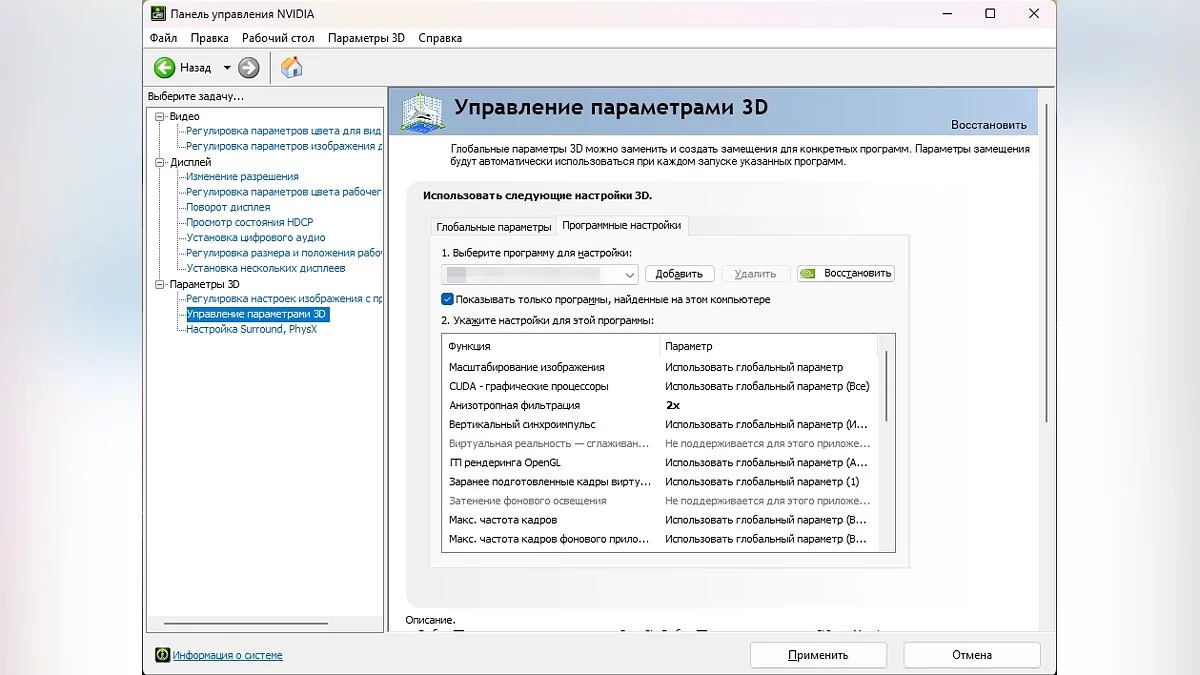The image size is (1200, 675).
Task: Click the Forward arrow icon in toolbar
Action: pyautogui.click(x=249, y=67)
